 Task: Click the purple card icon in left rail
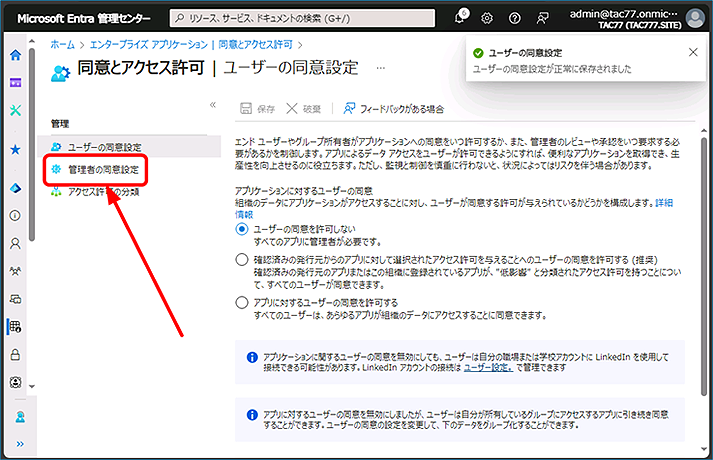(15, 83)
